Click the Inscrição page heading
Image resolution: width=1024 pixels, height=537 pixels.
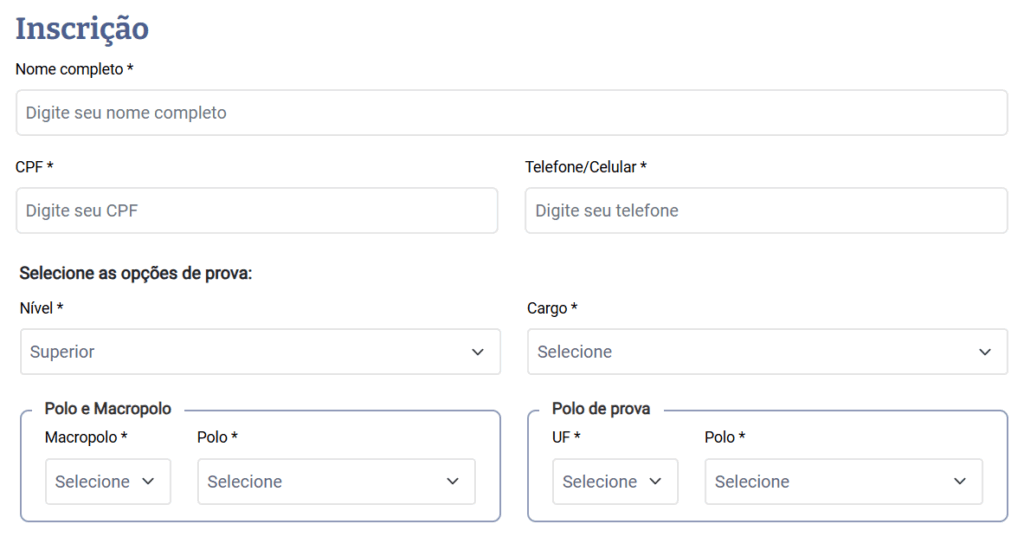click(x=82, y=28)
